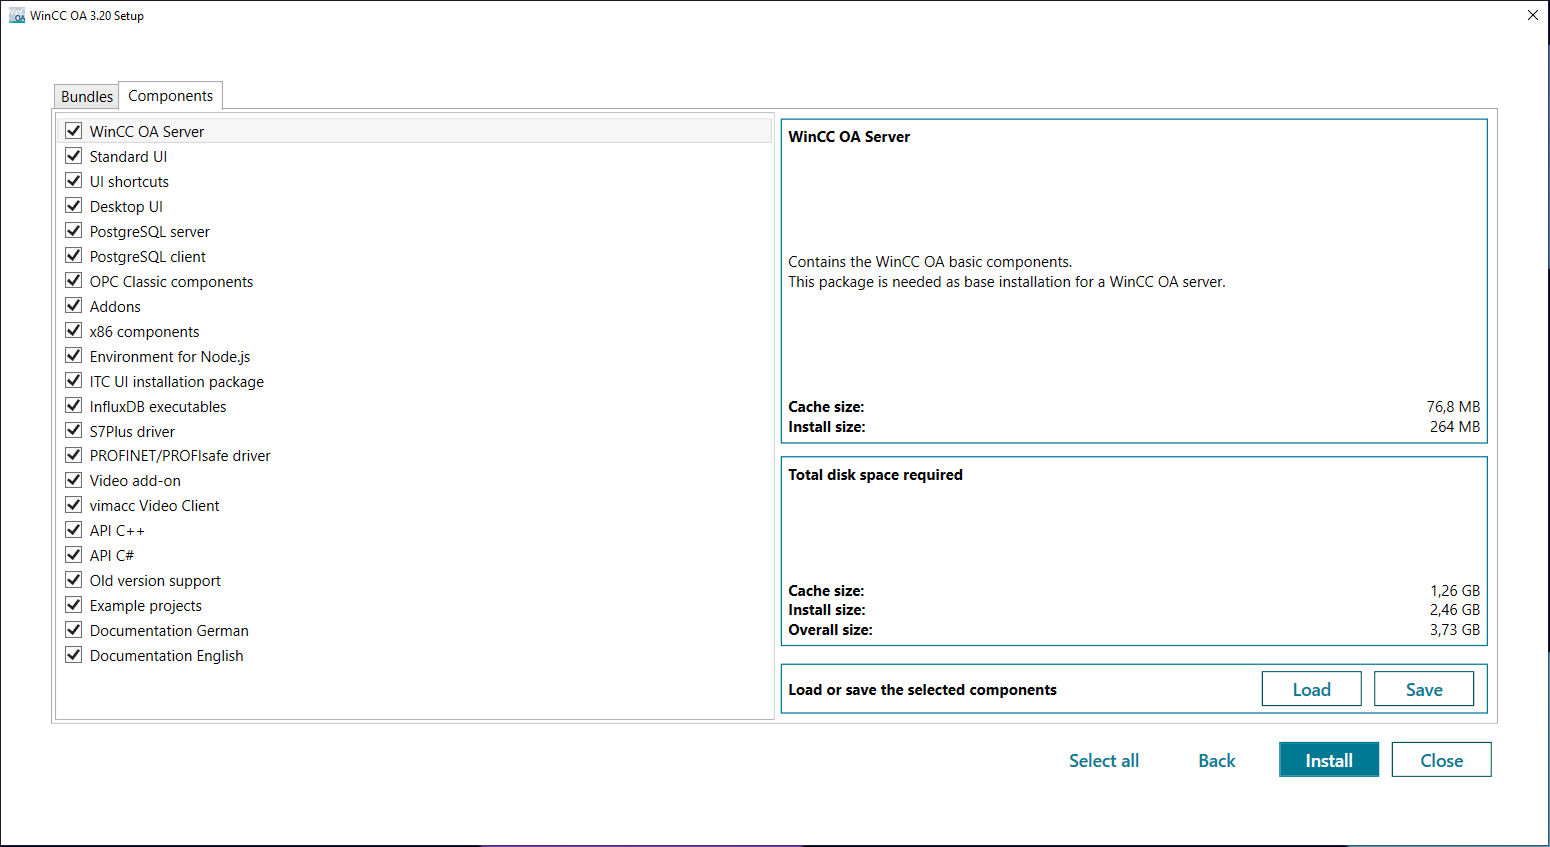Screen dimensions: 1550x847
Task: Click the Close button beside Install
Action: point(1441,760)
